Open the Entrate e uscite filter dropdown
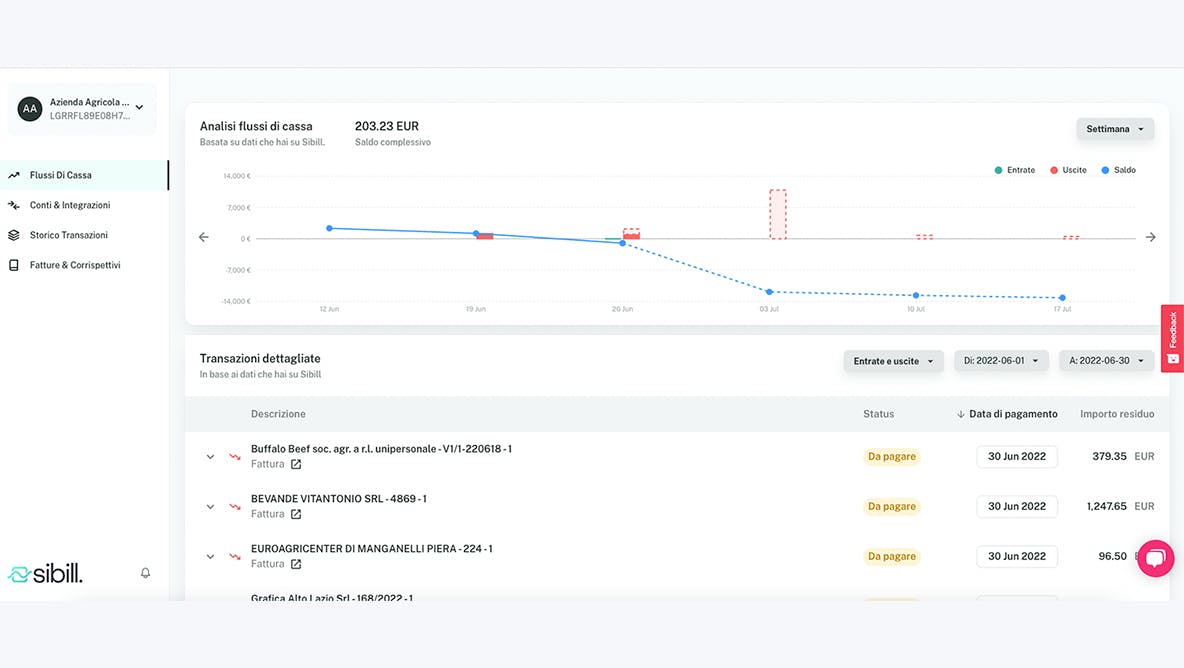Image resolution: width=1184 pixels, height=668 pixels. click(x=893, y=361)
